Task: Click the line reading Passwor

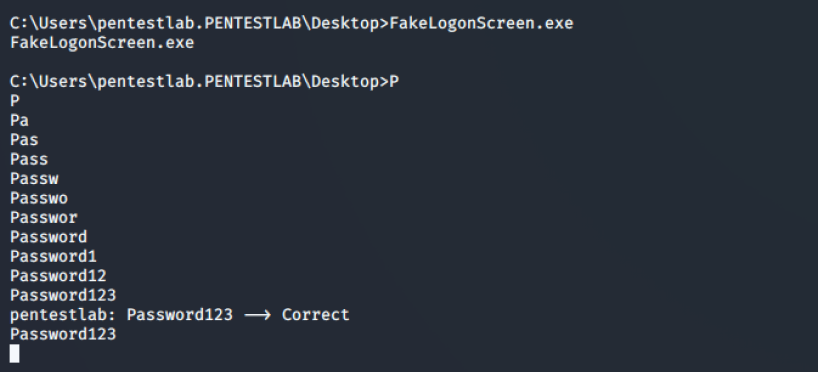Action: (44, 217)
